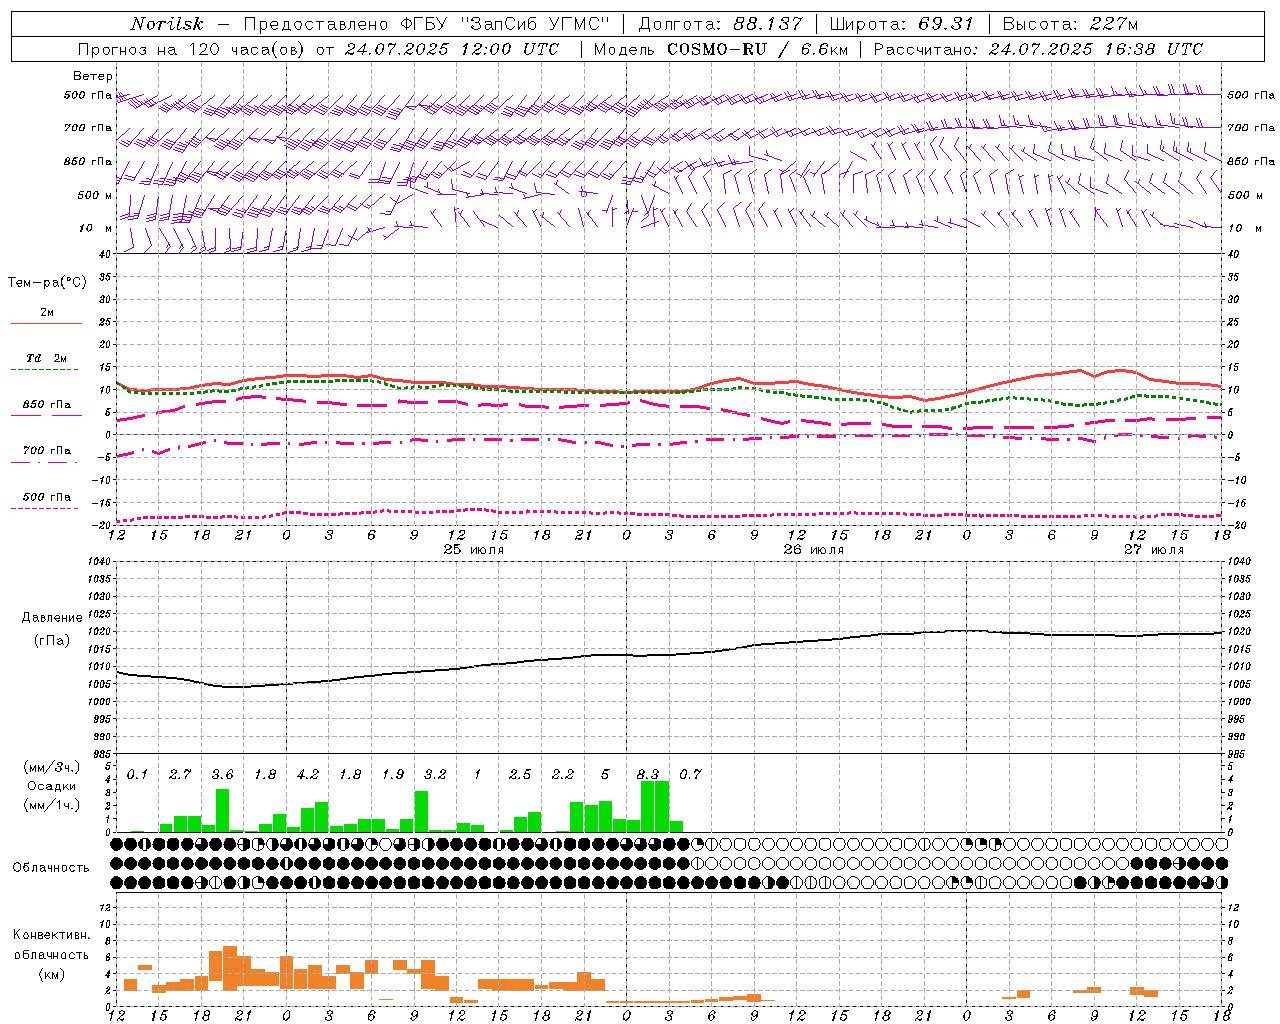The image size is (1280, 1024).
Task: Click the "0.1" three-hour precipitation value
Action: point(138,775)
